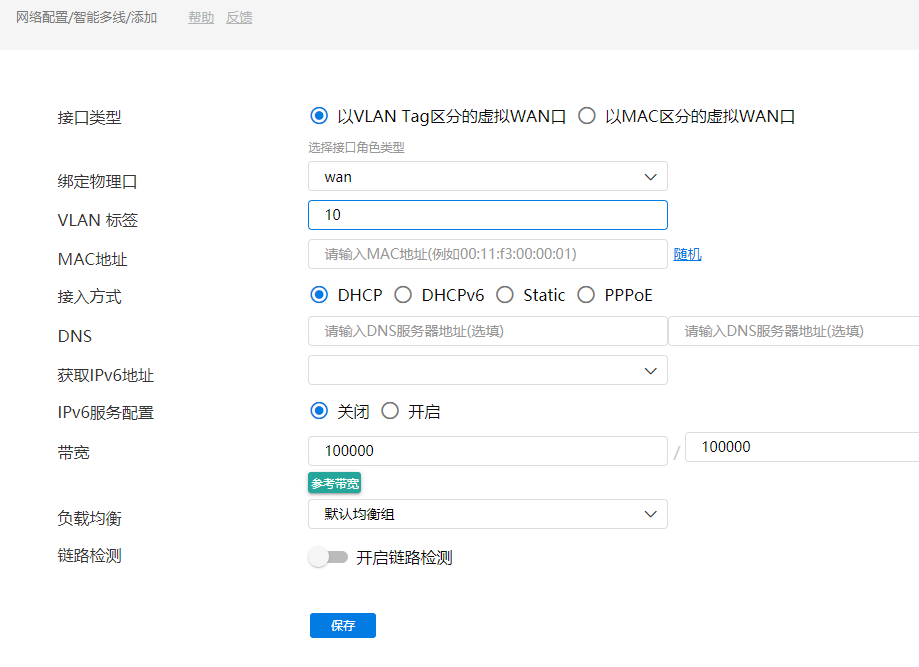919x667 pixels.
Task: Select DHCPv6 access method
Action: click(403, 295)
